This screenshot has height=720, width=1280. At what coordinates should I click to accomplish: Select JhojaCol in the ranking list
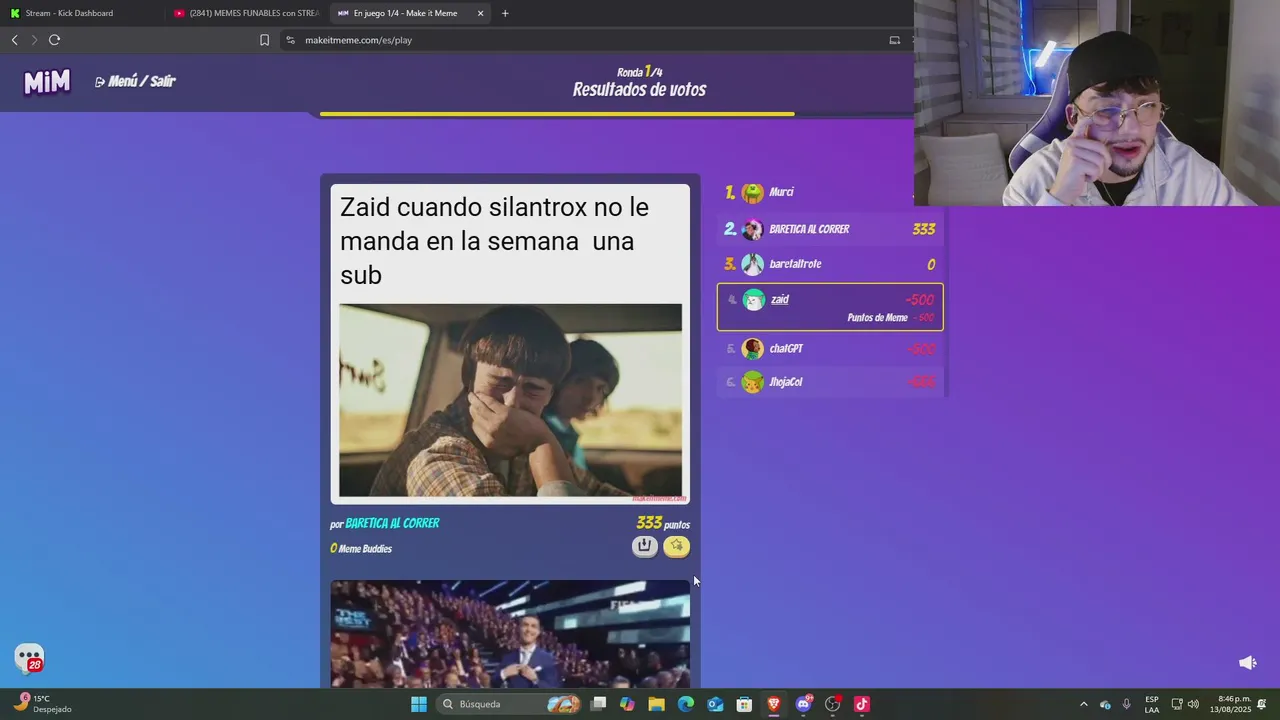point(830,382)
